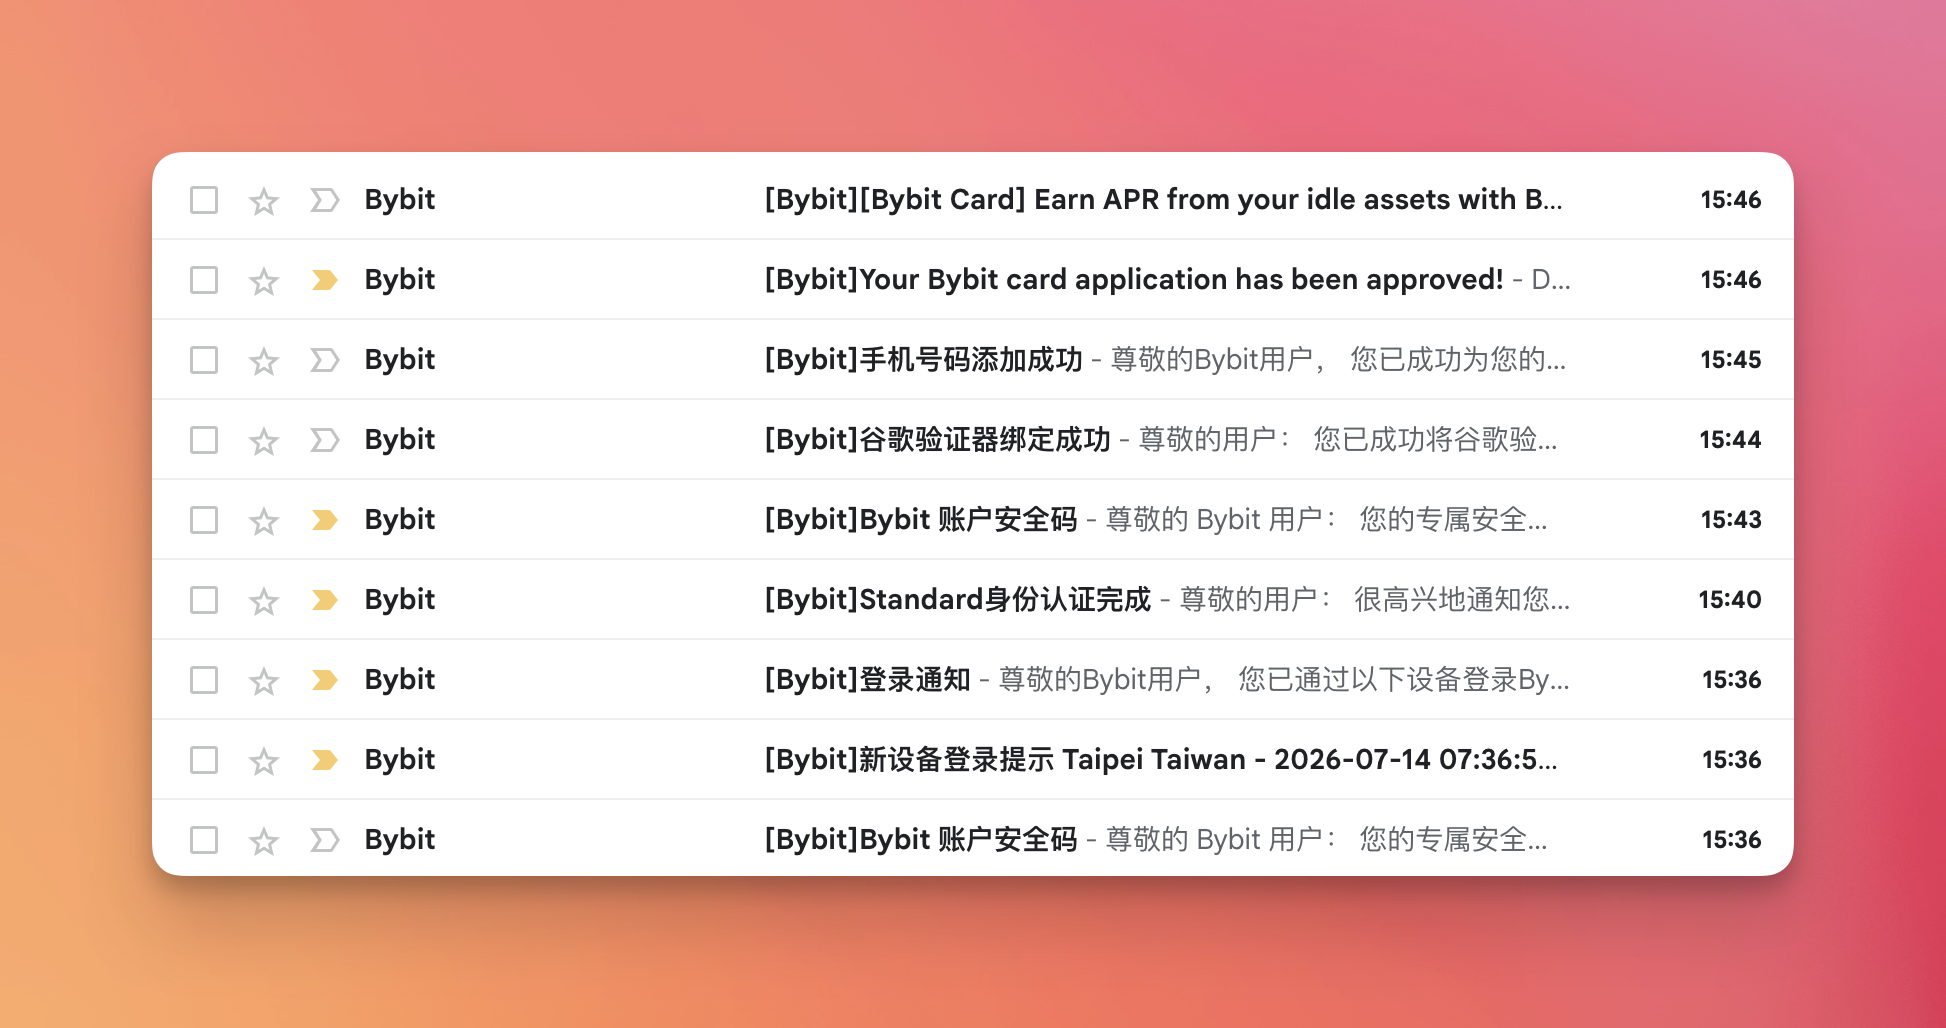
Task: Toggle importance marker on 'card application has been approved' email
Action: (324, 280)
